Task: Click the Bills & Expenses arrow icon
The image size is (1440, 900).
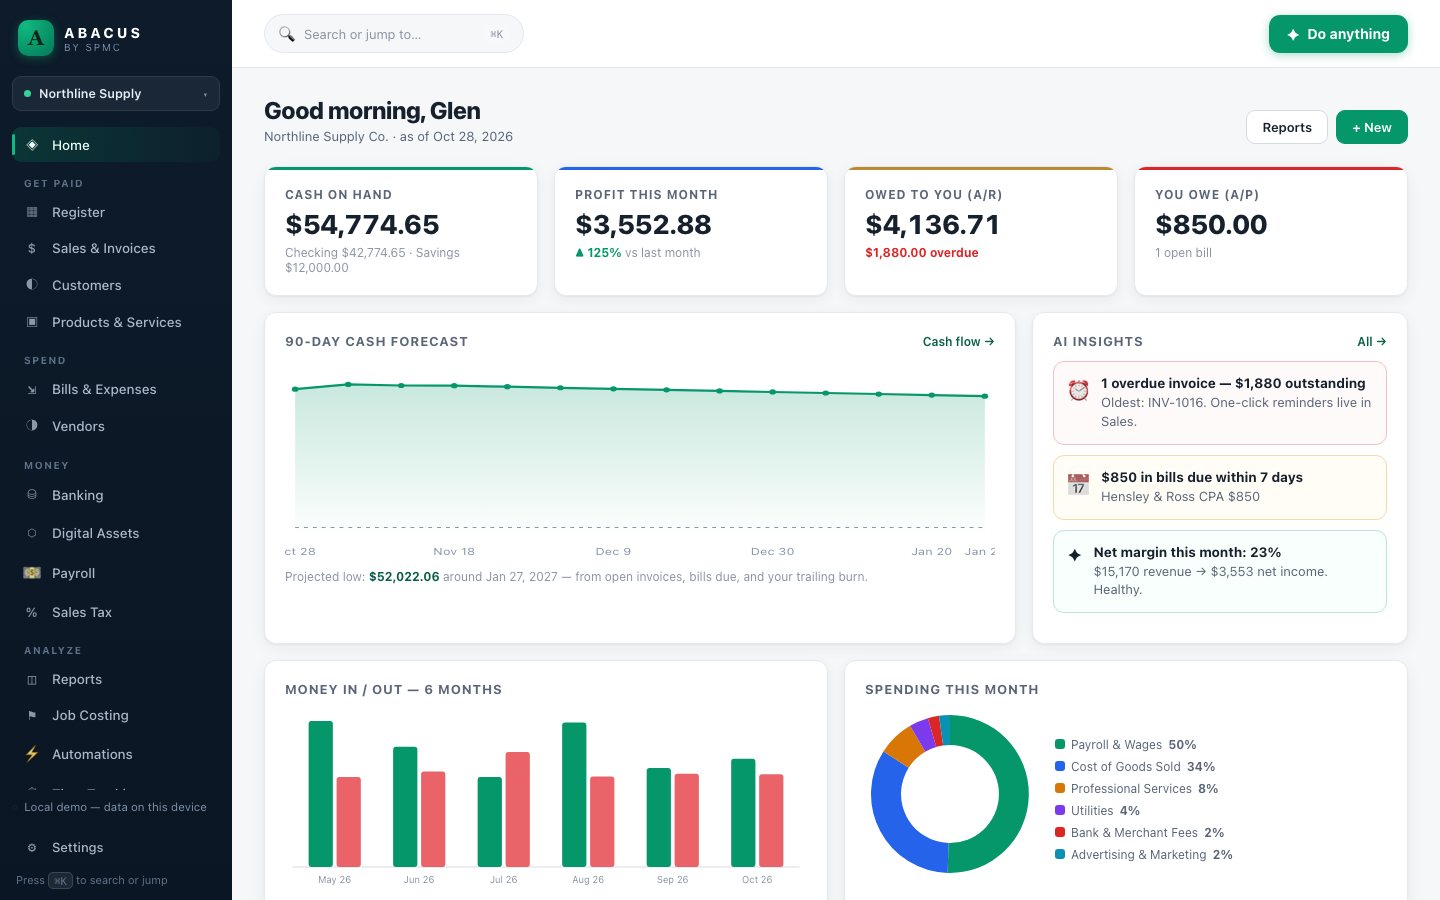Action: (32, 389)
